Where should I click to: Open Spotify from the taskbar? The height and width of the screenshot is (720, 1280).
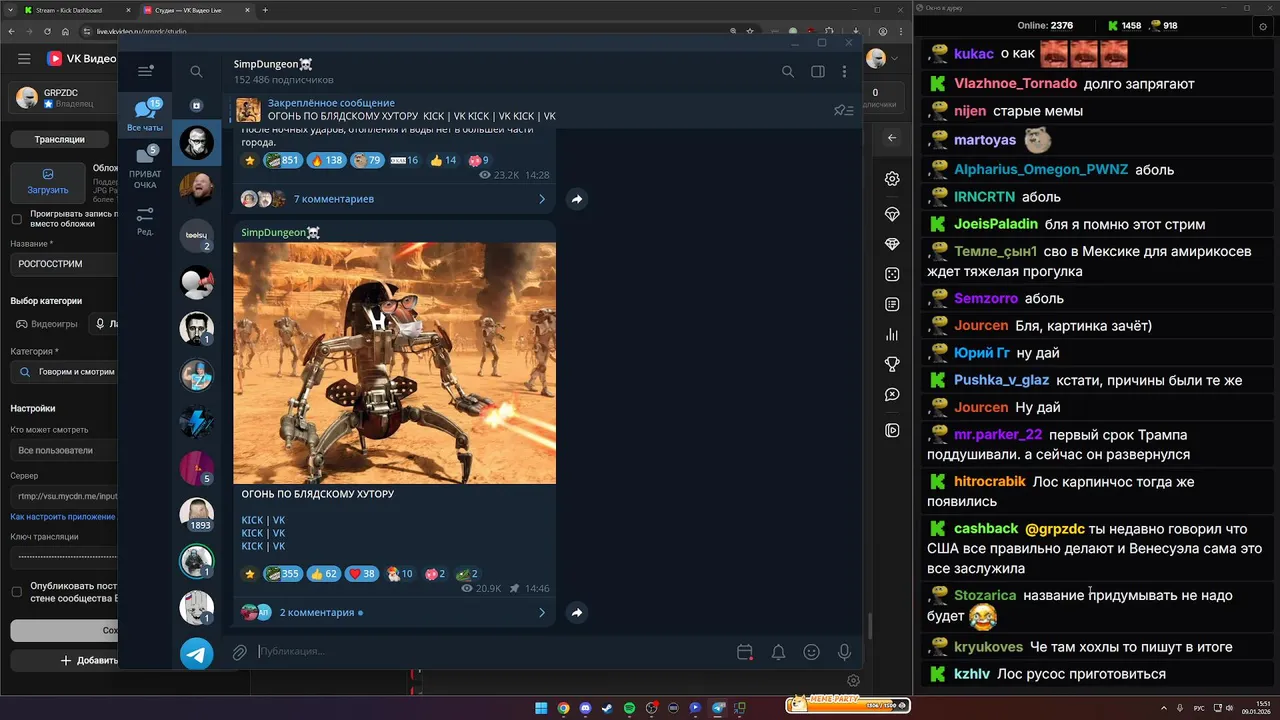point(629,708)
